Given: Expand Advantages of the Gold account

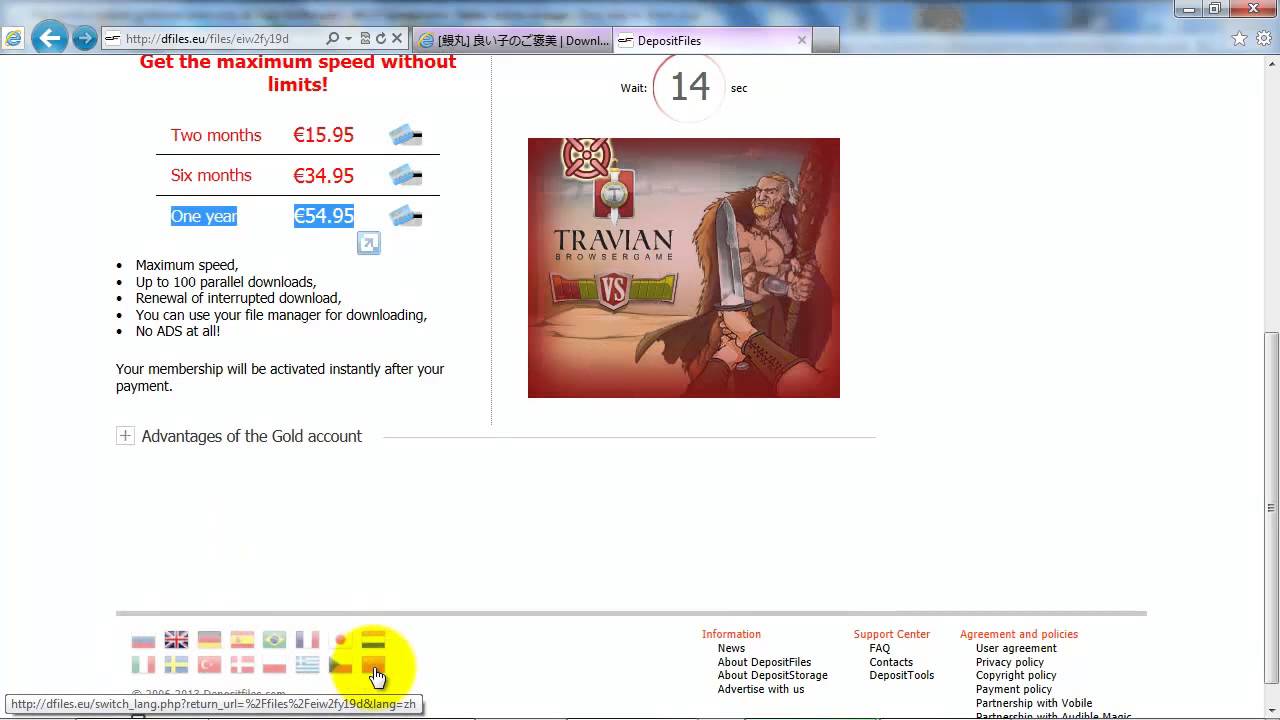Looking at the screenshot, I should 125,436.
